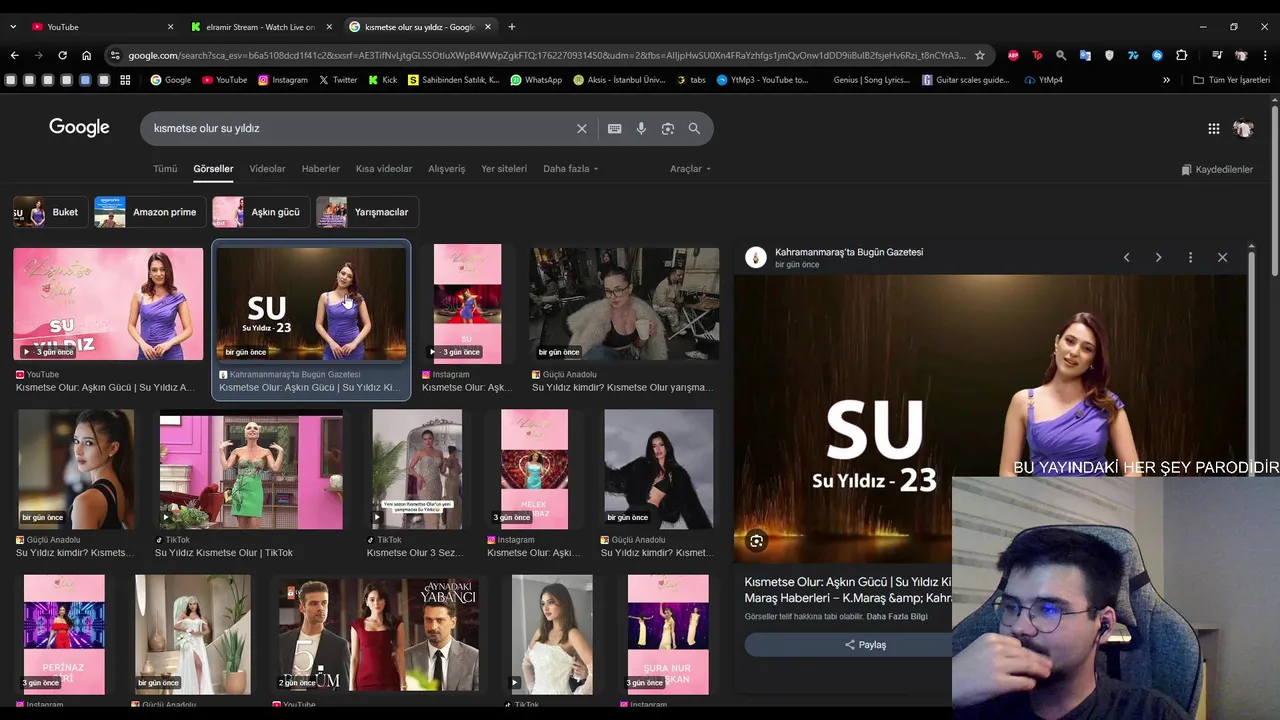The image size is (1280, 720).
Task: Reload the page with the refresh icon
Action: [x=62, y=55]
